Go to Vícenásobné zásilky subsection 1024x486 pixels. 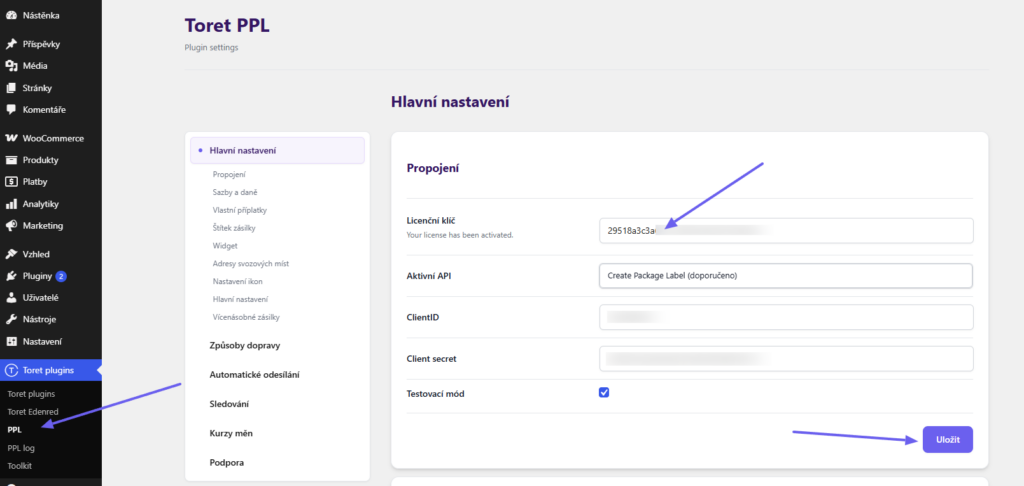click(x=246, y=317)
